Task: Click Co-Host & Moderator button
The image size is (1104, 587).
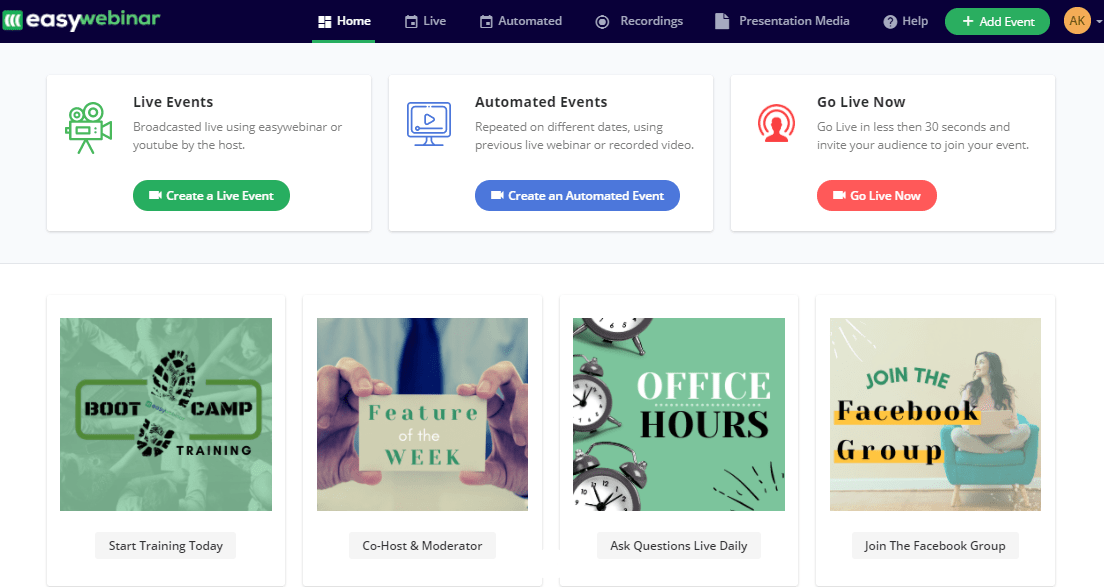Action: pos(422,545)
